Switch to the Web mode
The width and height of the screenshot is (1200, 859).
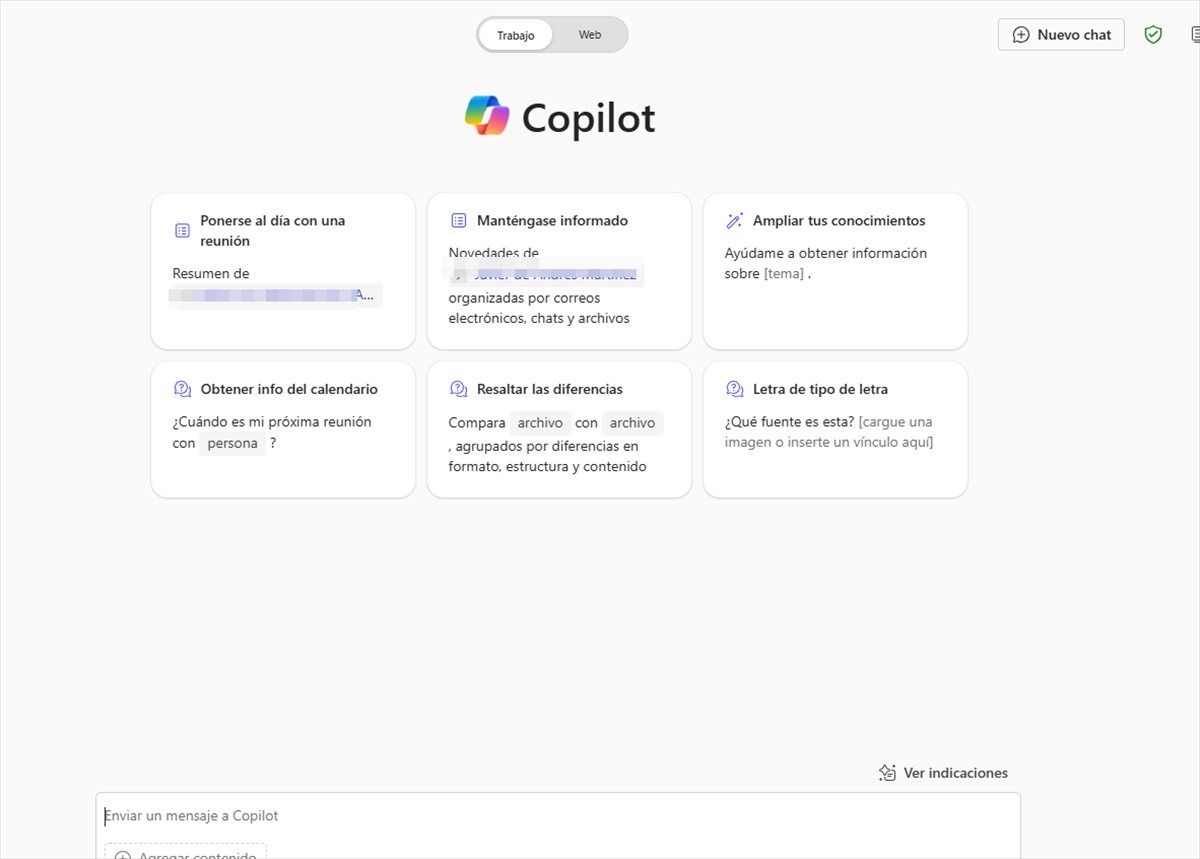click(589, 34)
